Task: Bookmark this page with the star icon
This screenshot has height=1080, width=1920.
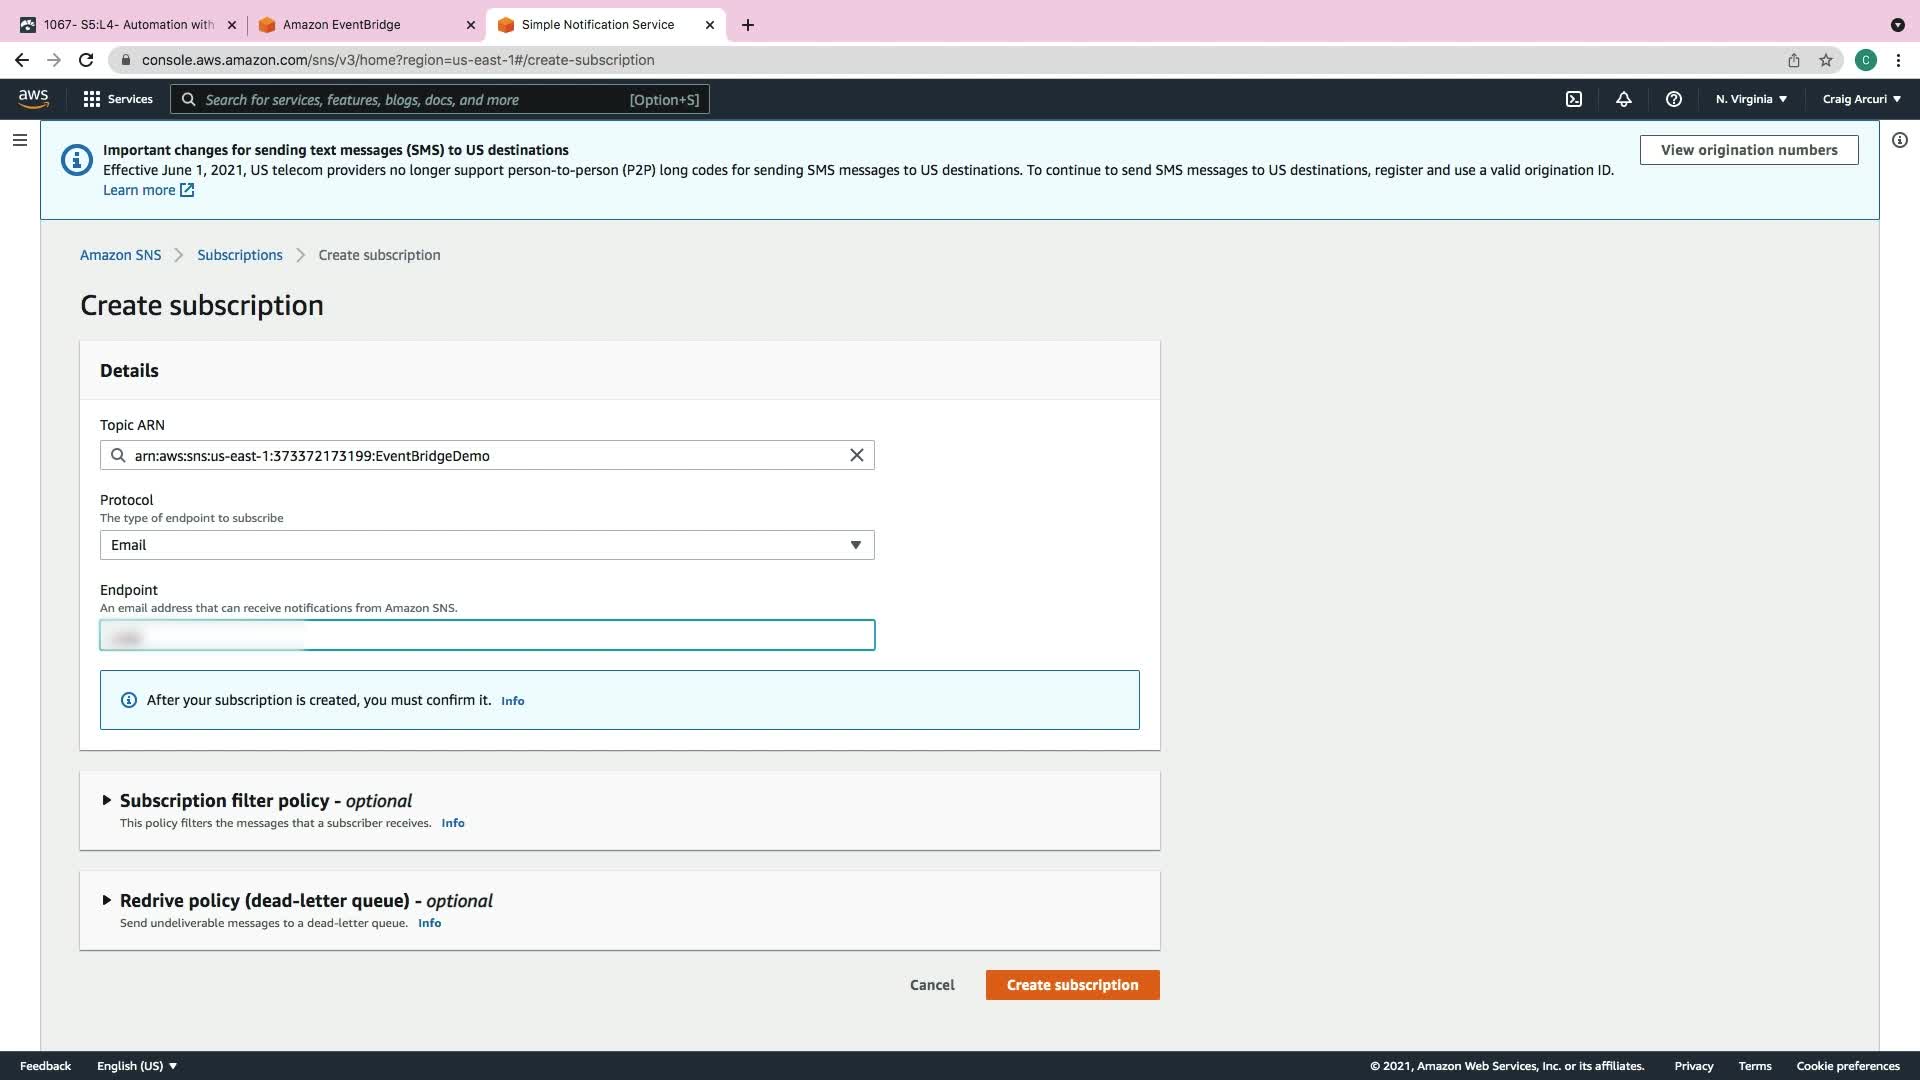Action: coord(1826,60)
